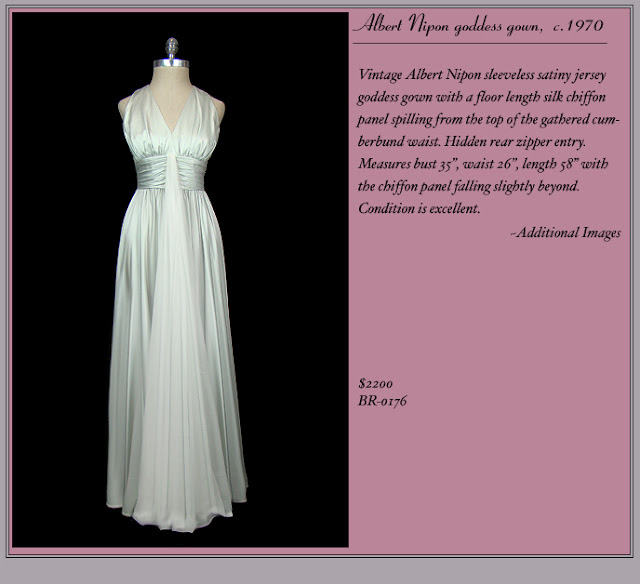Click the goddess gown product photo
The image size is (640, 584).
click(180, 280)
